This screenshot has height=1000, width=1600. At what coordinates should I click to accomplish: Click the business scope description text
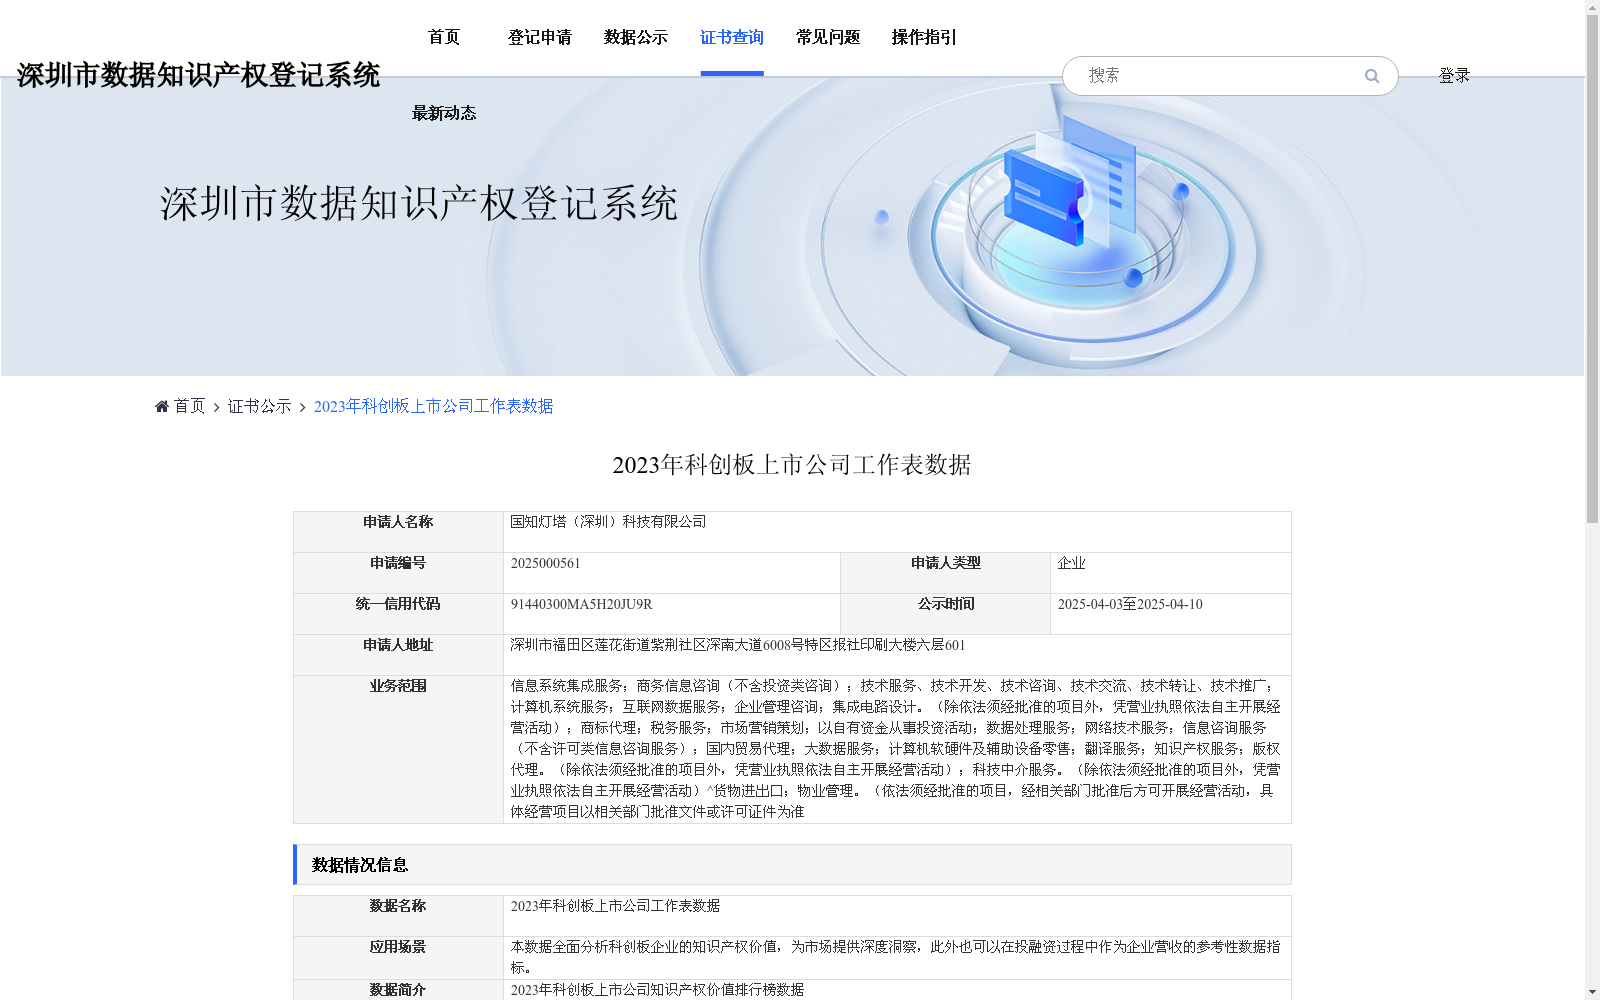896,749
